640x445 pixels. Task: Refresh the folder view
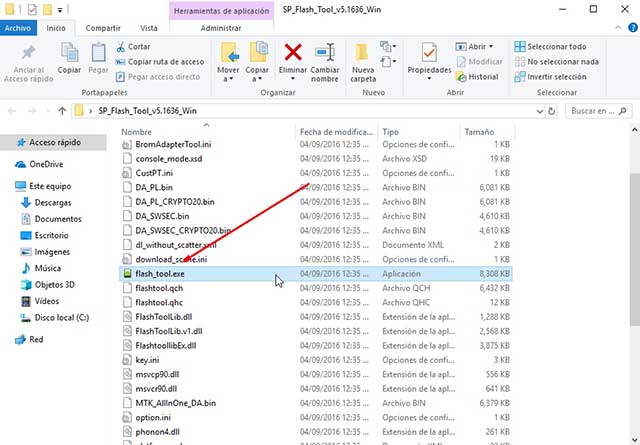click(551, 111)
